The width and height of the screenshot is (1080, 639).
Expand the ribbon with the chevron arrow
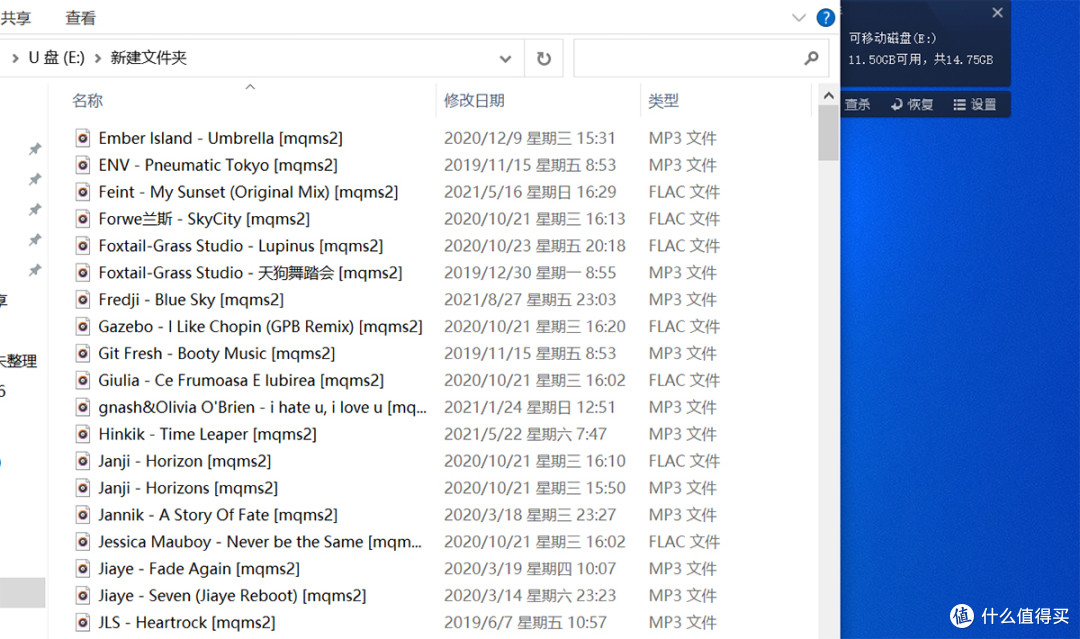[799, 18]
